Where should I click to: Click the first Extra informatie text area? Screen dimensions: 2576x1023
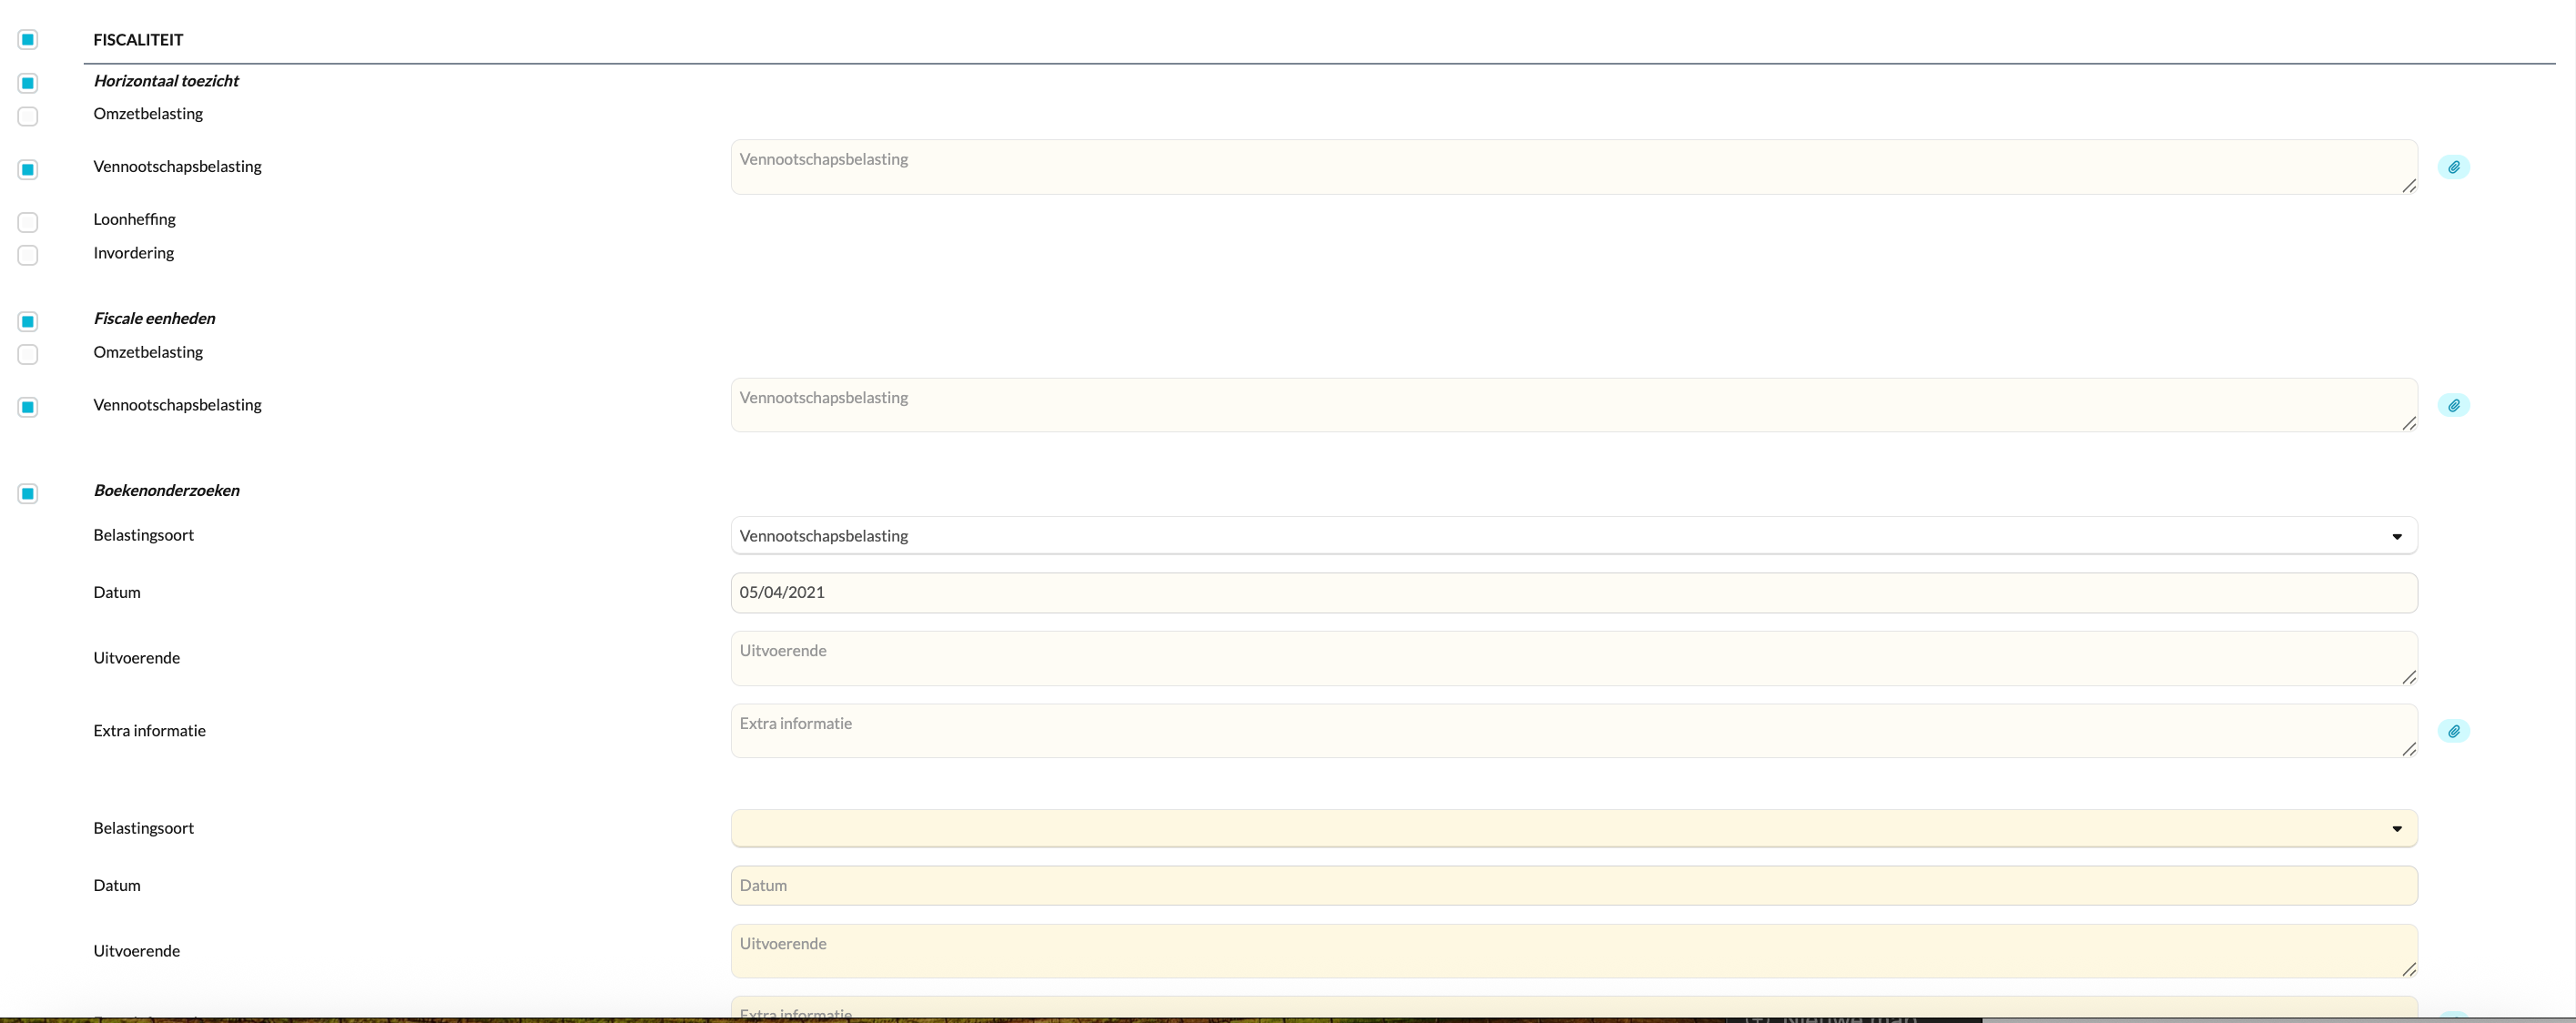(1573, 731)
